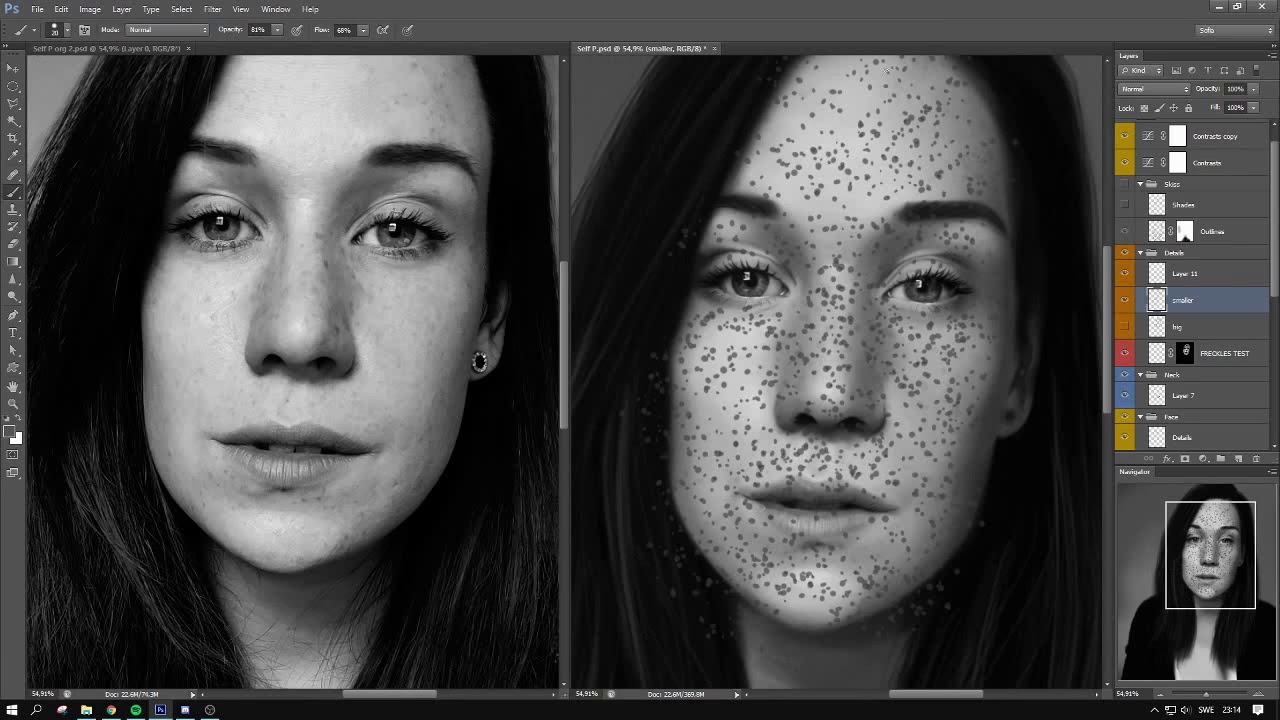Viewport: 1280px width, 720px height.
Task: Toggle Quick Mask mode icon
Action: click(13, 455)
